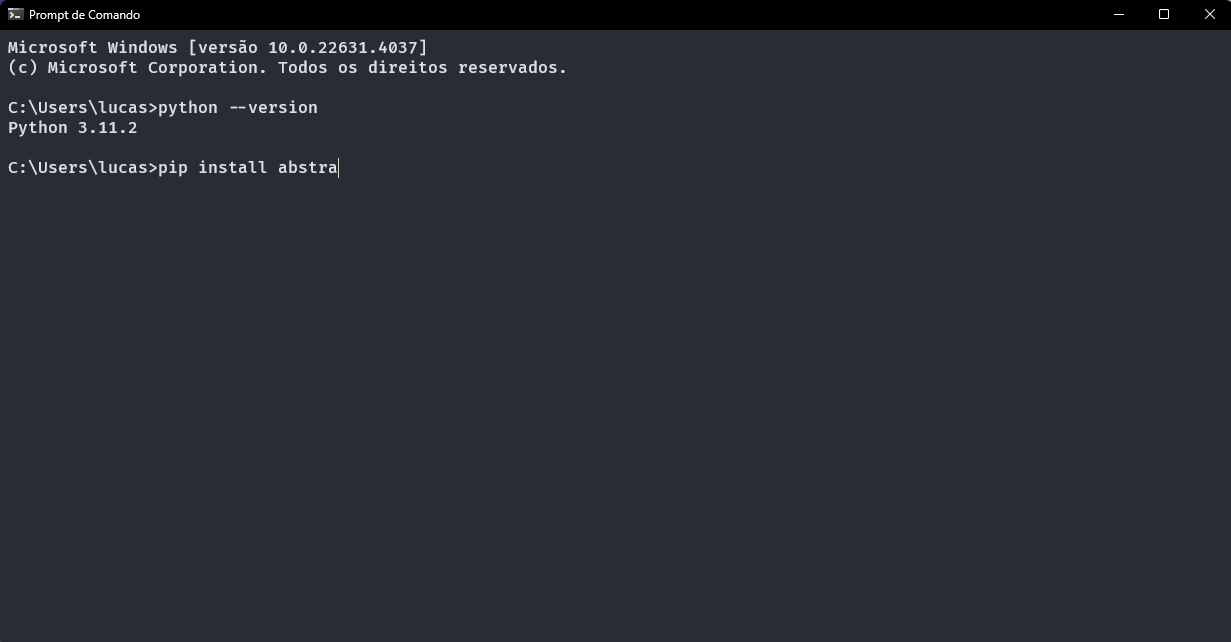Minimize the Prompt de Comando window

point(1118,14)
